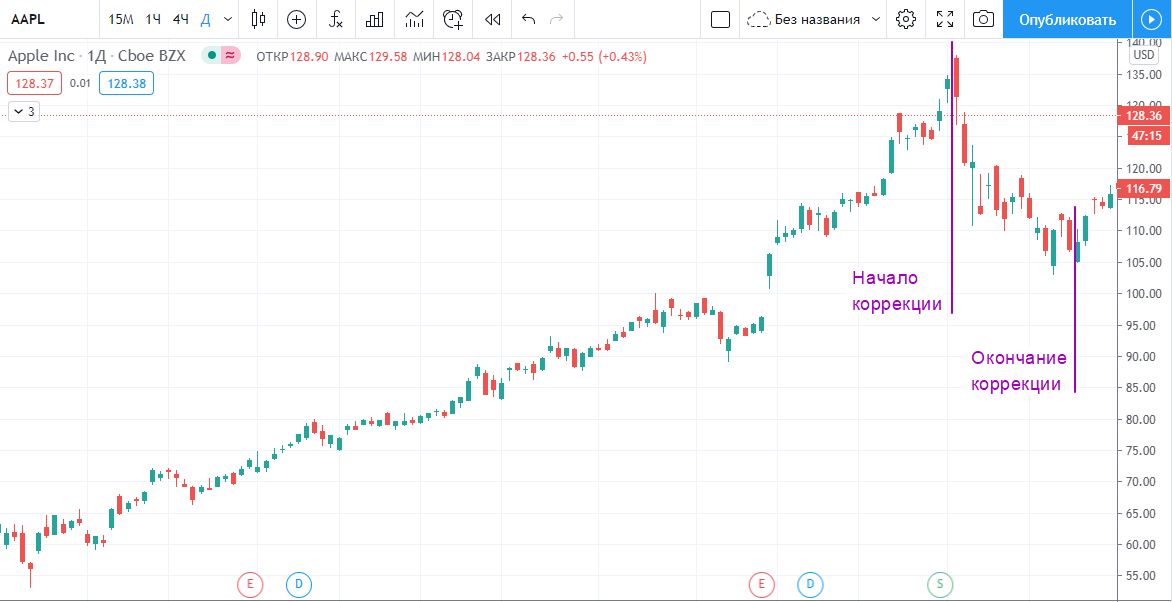Expand the collapsed indicators list labeled 3
This screenshot has width=1172, height=602.
tap(24, 112)
